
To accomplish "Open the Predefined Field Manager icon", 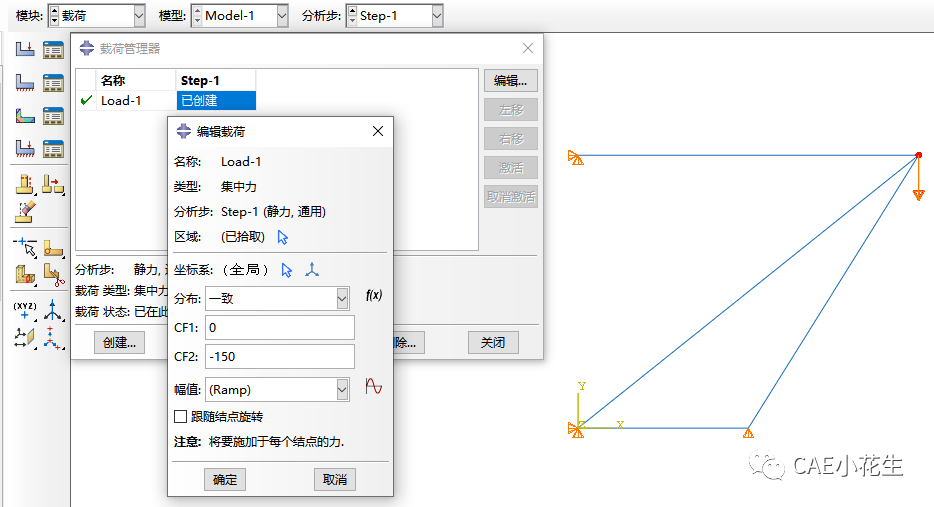I will tap(53, 115).
